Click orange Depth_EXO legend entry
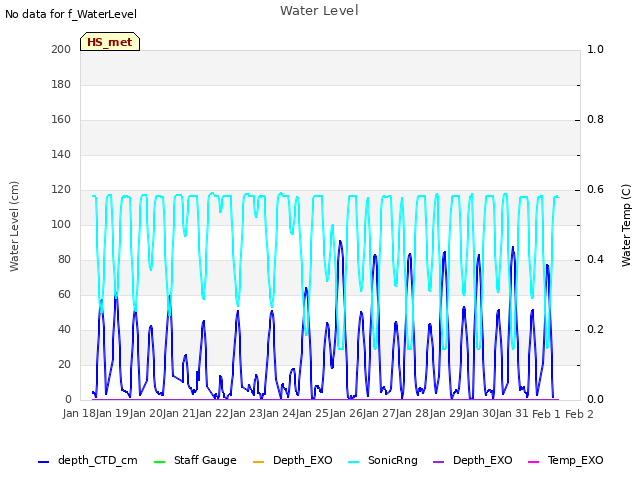The image size is (640, 480). 293,460
